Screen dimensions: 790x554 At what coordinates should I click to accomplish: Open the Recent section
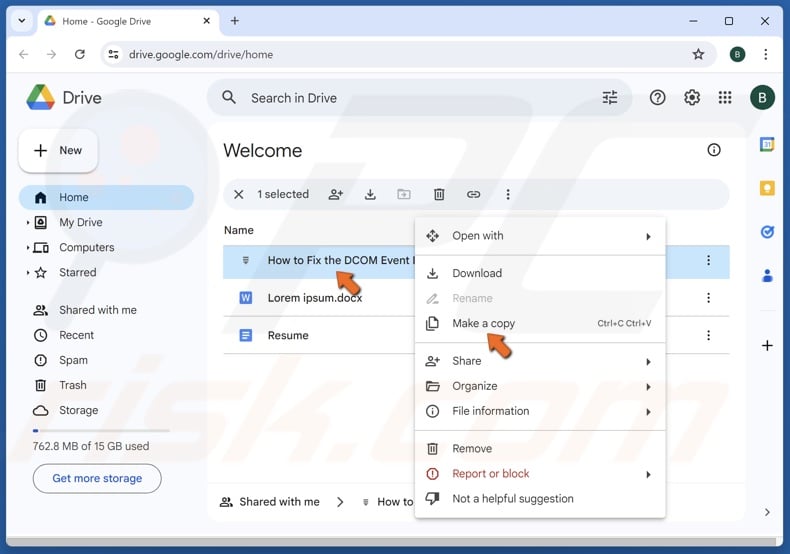coord(106,335)
